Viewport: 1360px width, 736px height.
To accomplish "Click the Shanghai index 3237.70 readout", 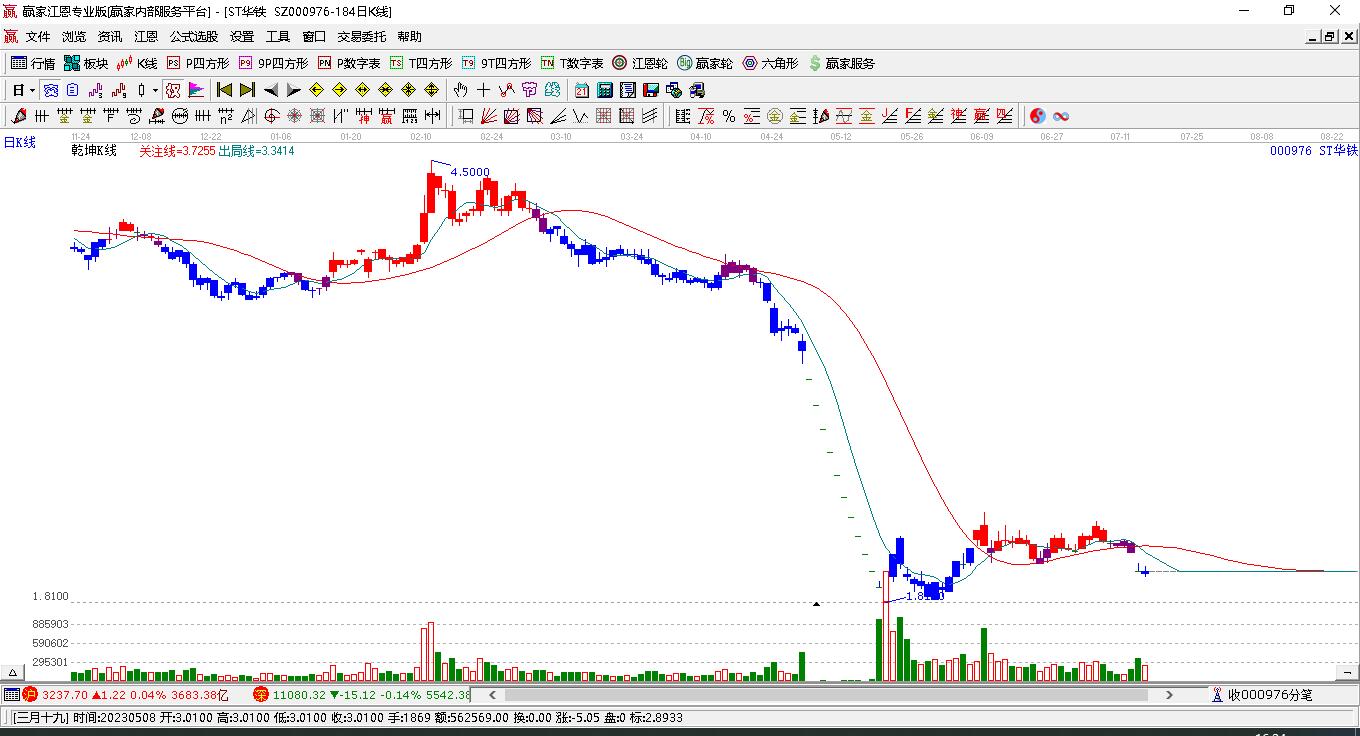I will [63, 695].
